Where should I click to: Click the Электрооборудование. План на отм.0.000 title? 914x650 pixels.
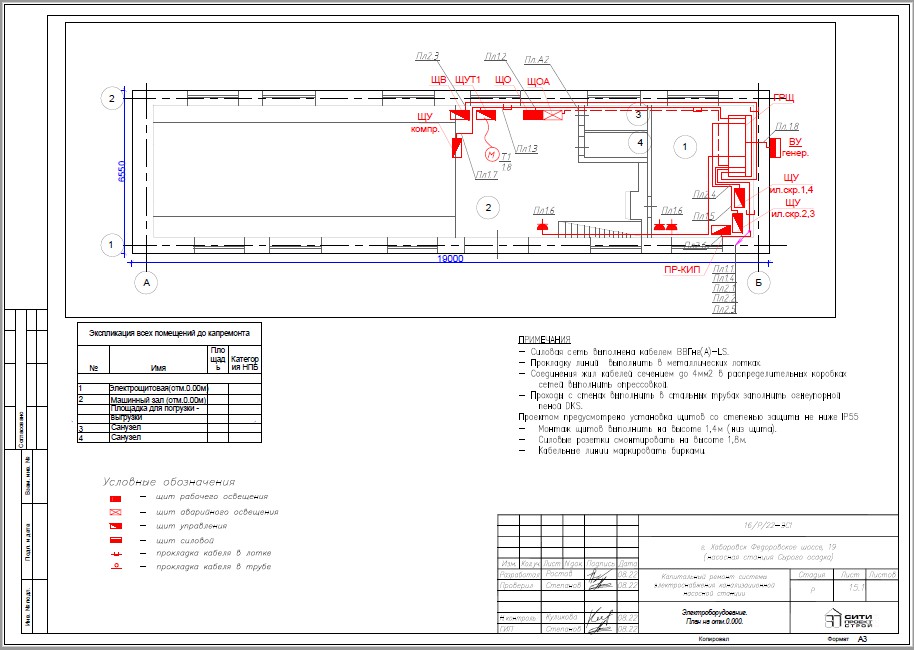pos(714,617)
